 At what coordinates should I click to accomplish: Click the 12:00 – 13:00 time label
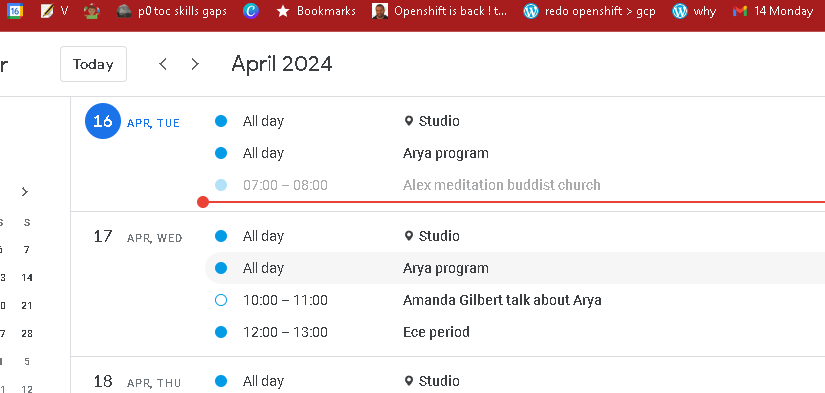[x=285, y=332]
